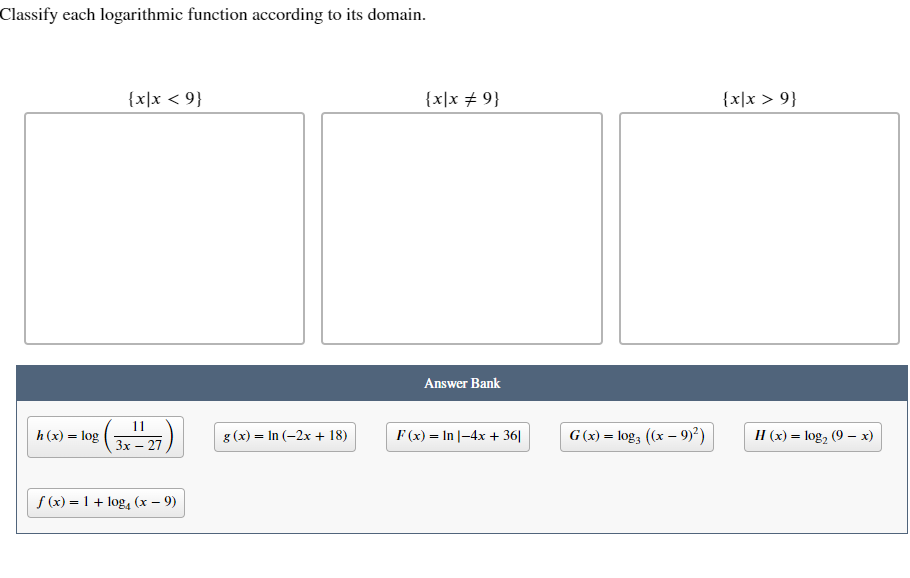Click the Answer Bank header bar
The image size is (910, 578).
pyautogui.click(x=461, y=383)
